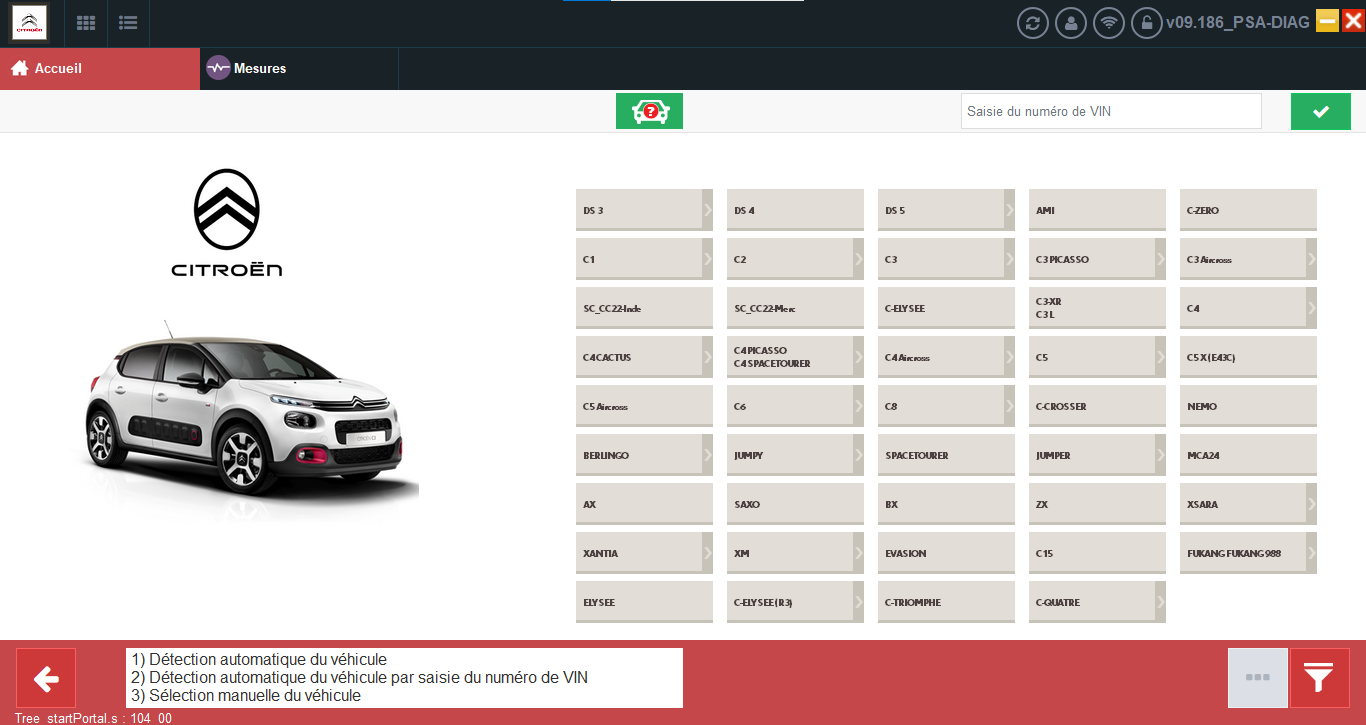This screenshot has width=1366, height=725.
Task: Select the DS 4 vehicle
Action: (795, 210)
